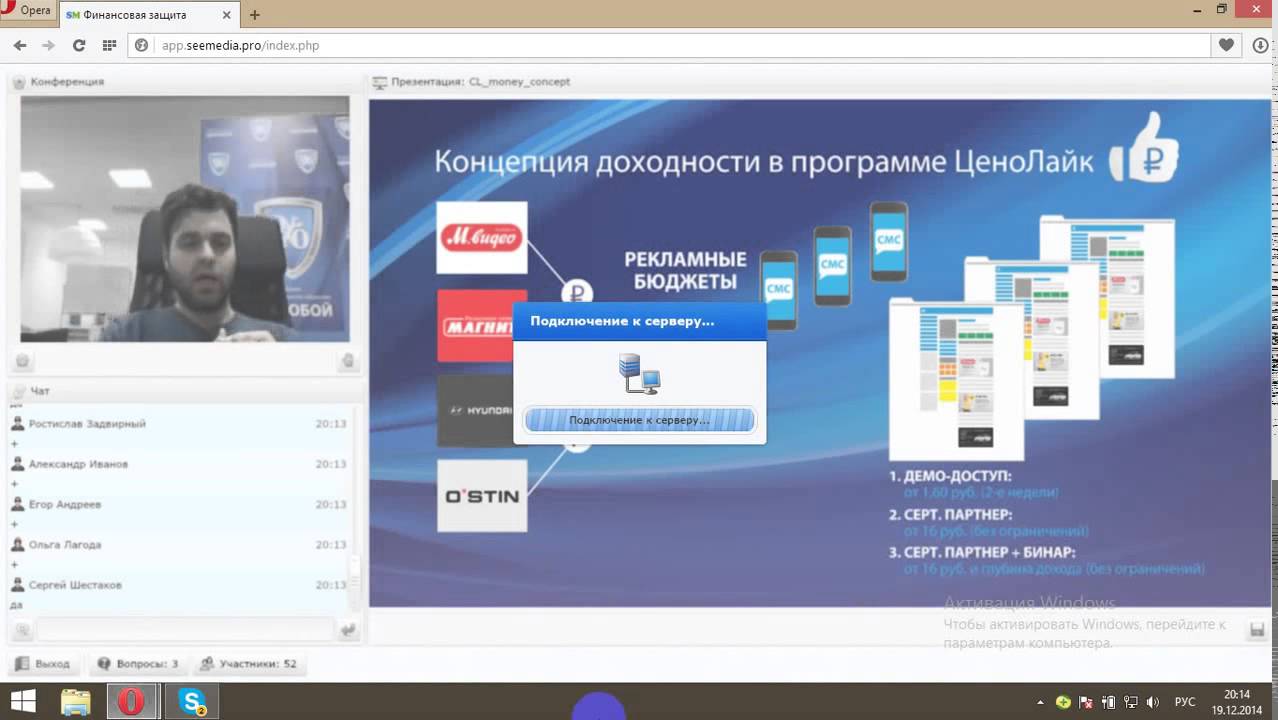Select chat user Ольга Лагода
Screen dimensions: 1278x720
tap(65, 545)
